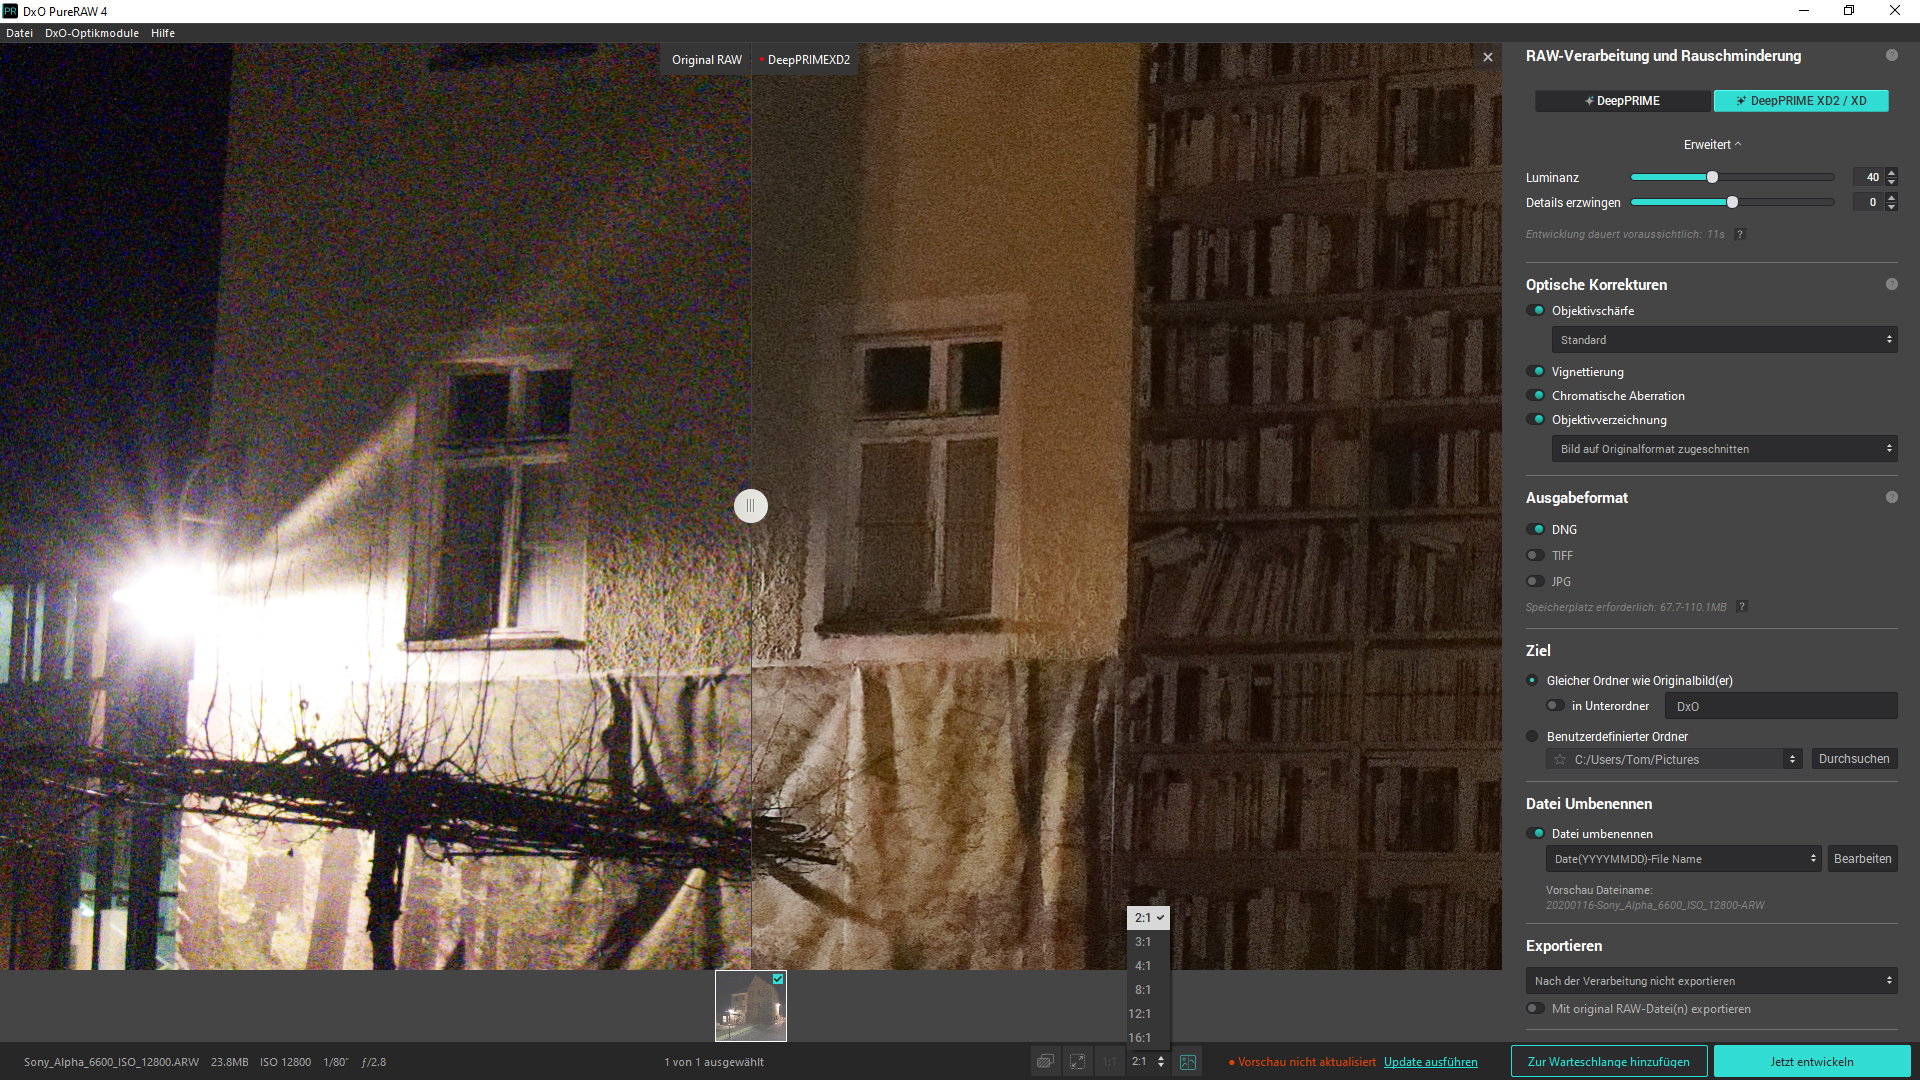Image resolution: width=1920 pixels, height=1080 pixels.
Task: Click the Jetzt entwickeln button
Action: point(1811,1062)
